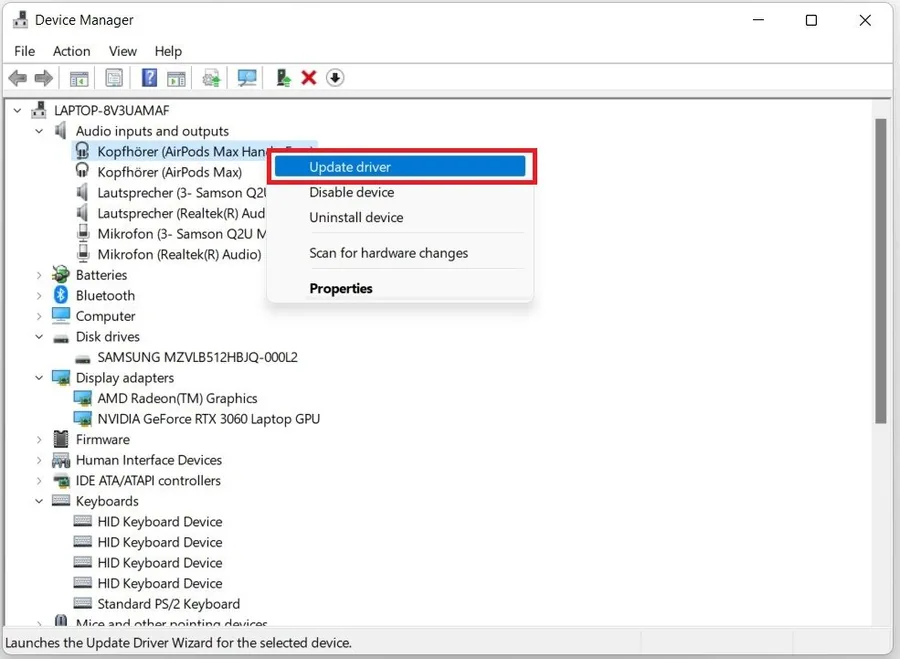
Task: Click the LAPTOP-8V3UAMAF computer icon
Action: click(39, 110)
